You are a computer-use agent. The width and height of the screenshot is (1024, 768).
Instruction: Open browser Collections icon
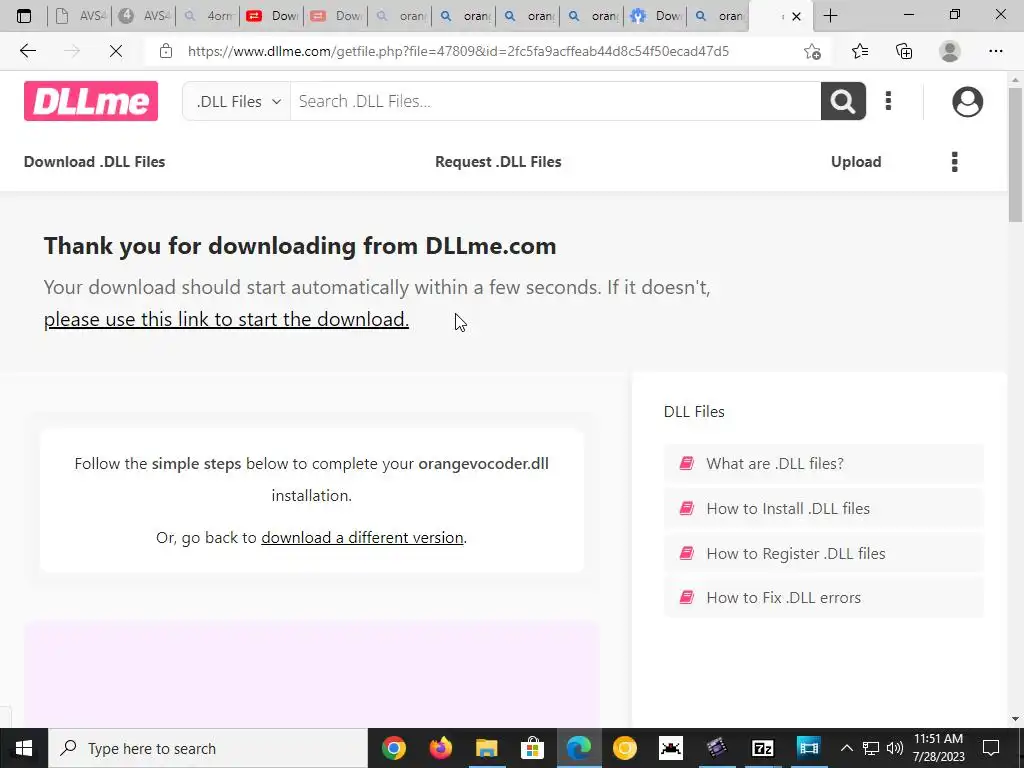[904, 51]
